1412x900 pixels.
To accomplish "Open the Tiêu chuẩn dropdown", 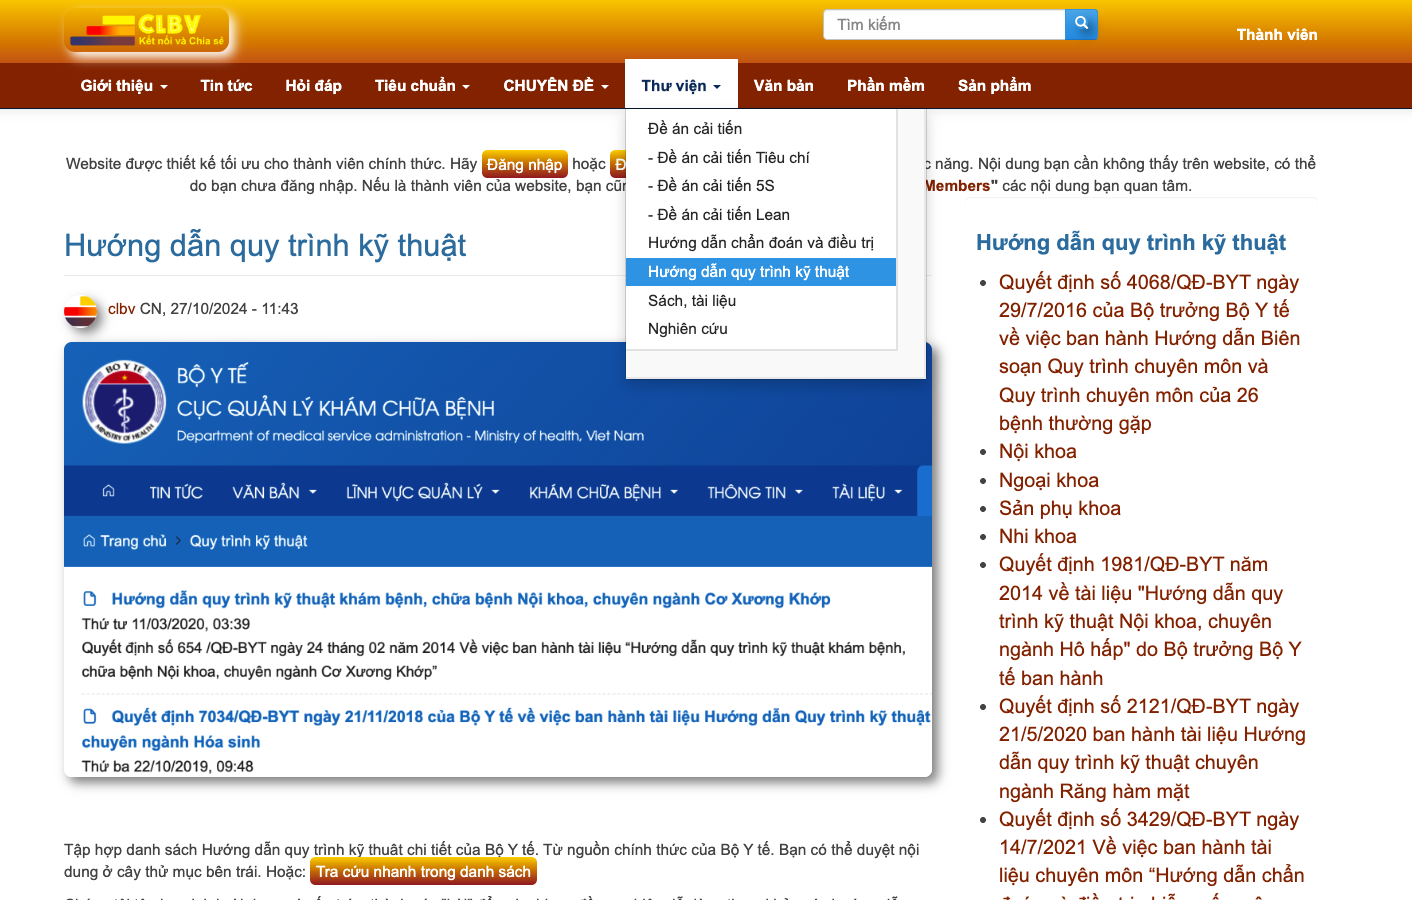I will 422,86.
